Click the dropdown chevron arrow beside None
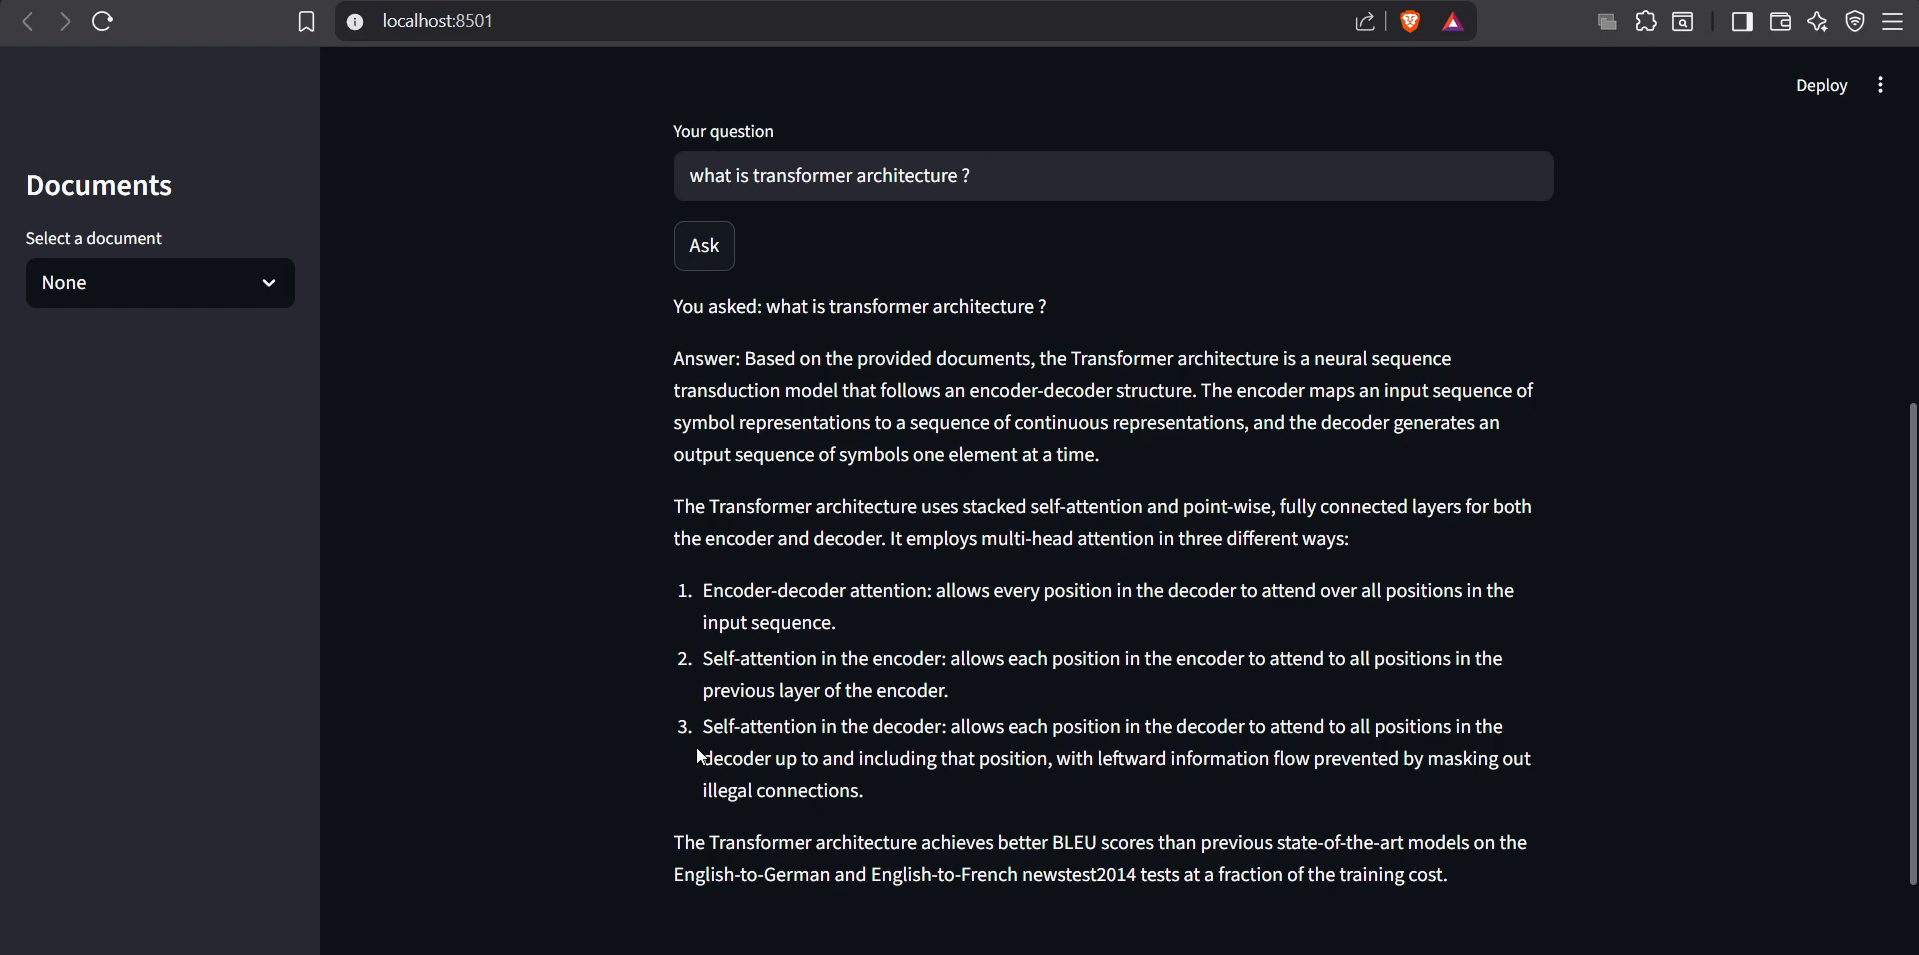The width and height of the screenshot is (1919, 955). (x=269, y=283)
